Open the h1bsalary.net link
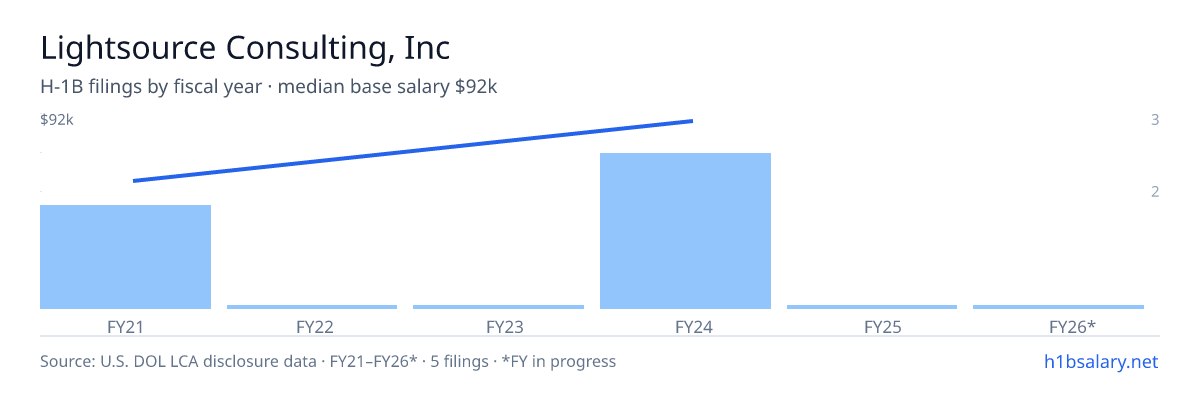Viewport: 1200px width, 400px height. click(1101, 361)
